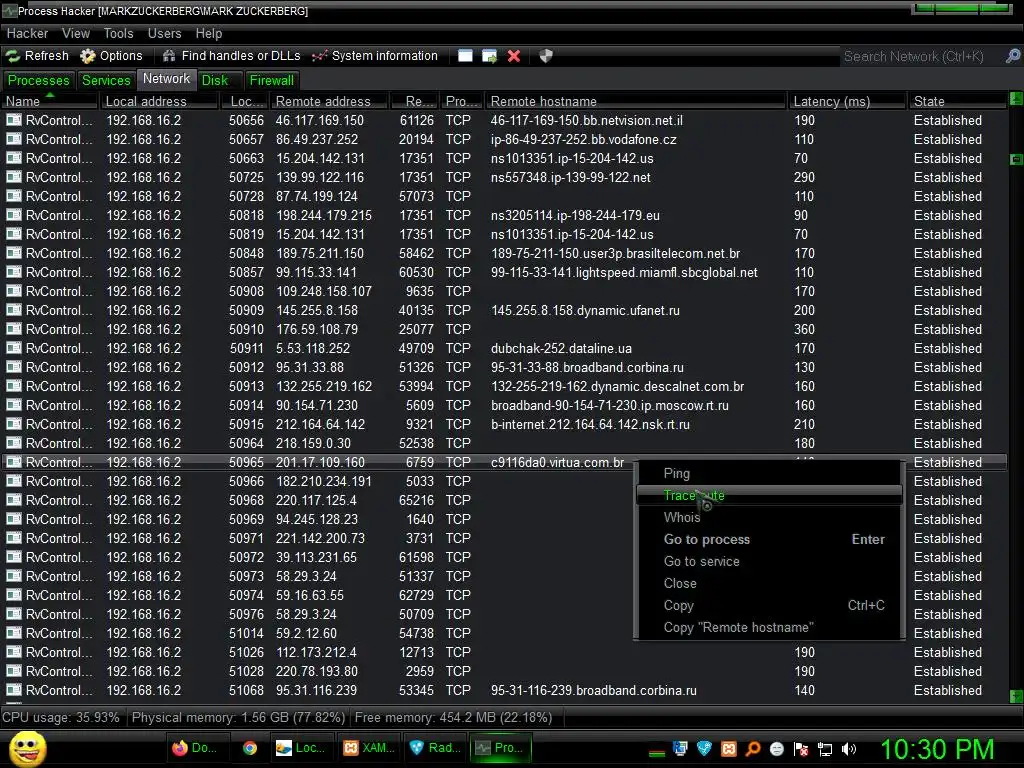This screenshot has width=1024, height=768.
Task: Click the XAMPP tray icon
Action: coord(729,749)
